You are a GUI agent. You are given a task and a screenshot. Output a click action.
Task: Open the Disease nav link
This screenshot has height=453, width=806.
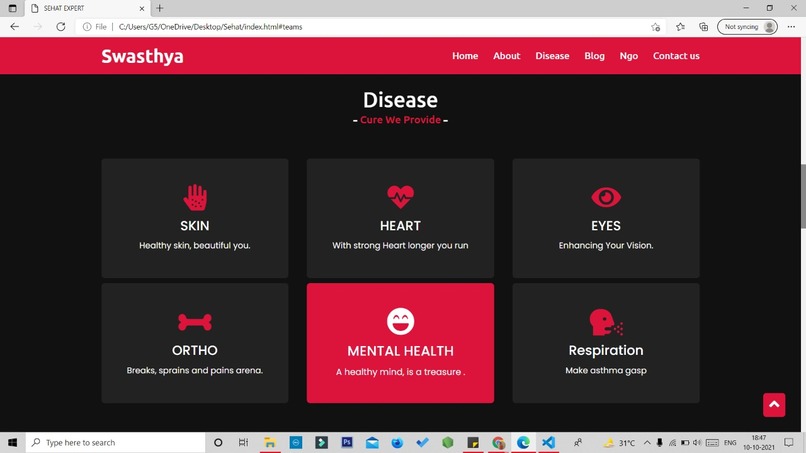click(x=552, y=56)
